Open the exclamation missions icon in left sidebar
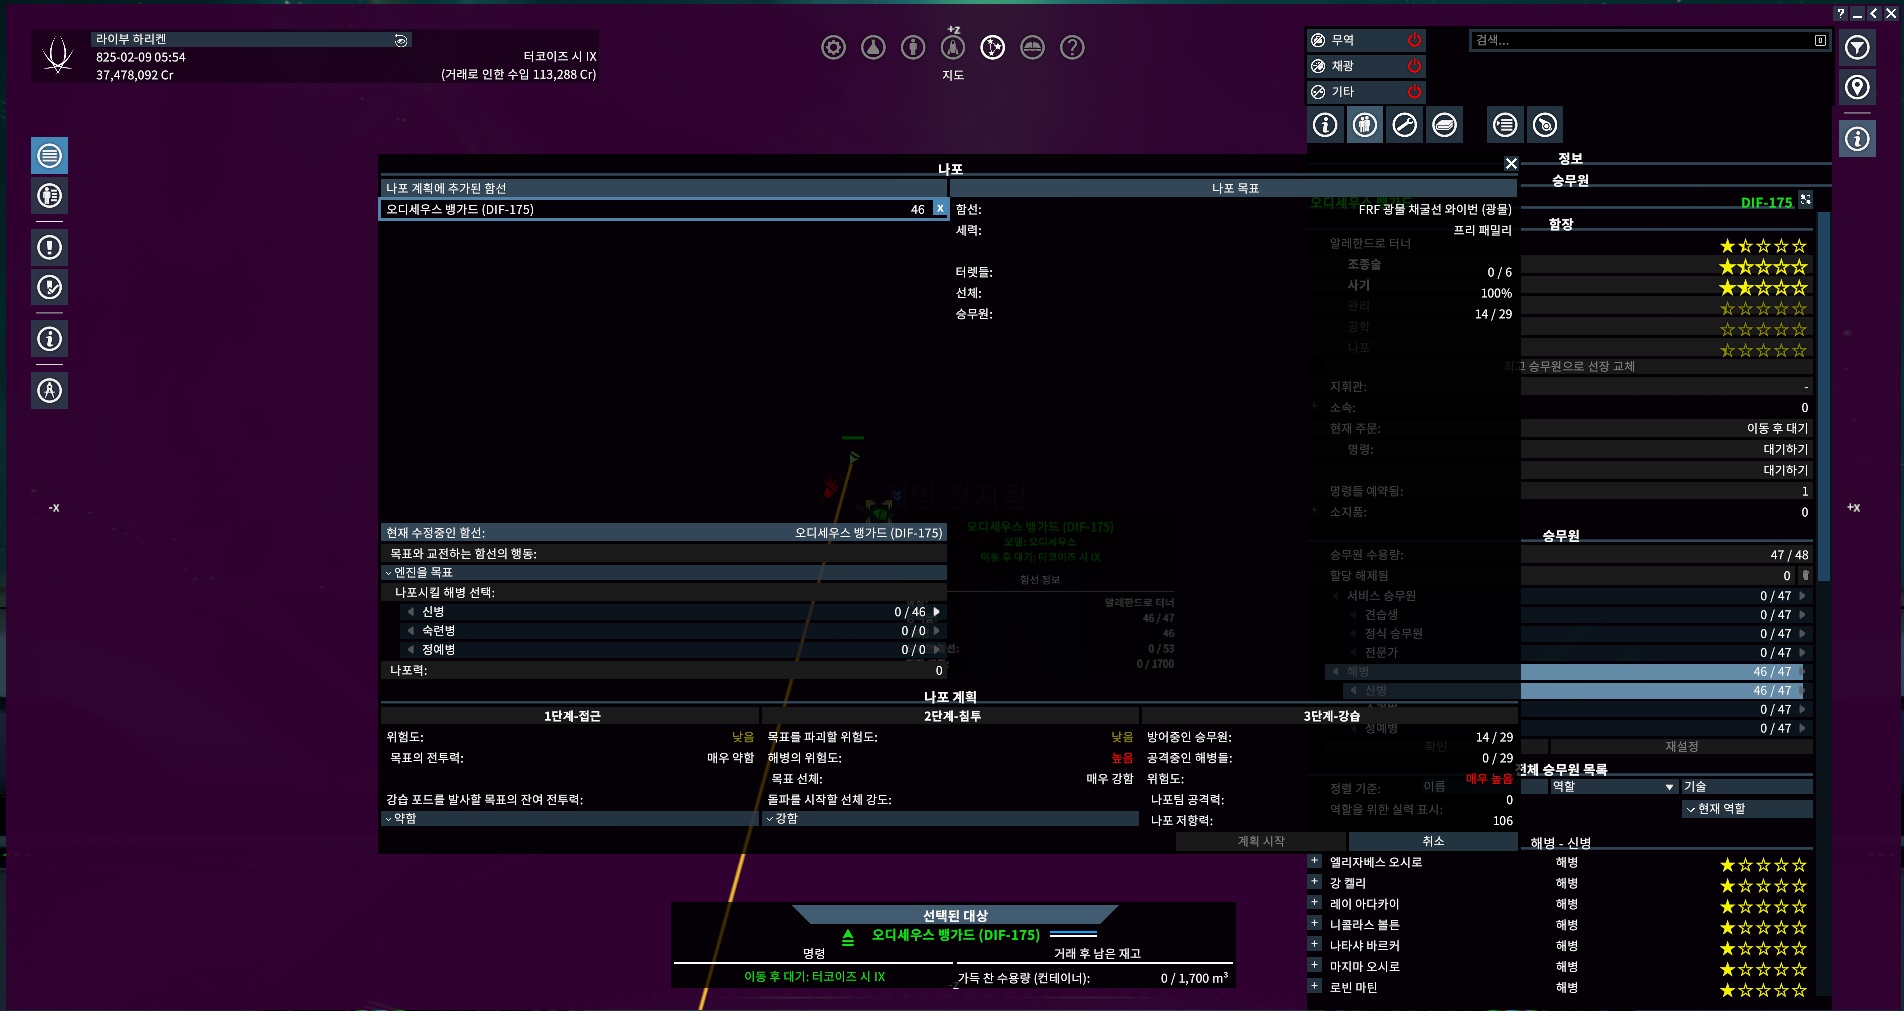 (50, 247)
